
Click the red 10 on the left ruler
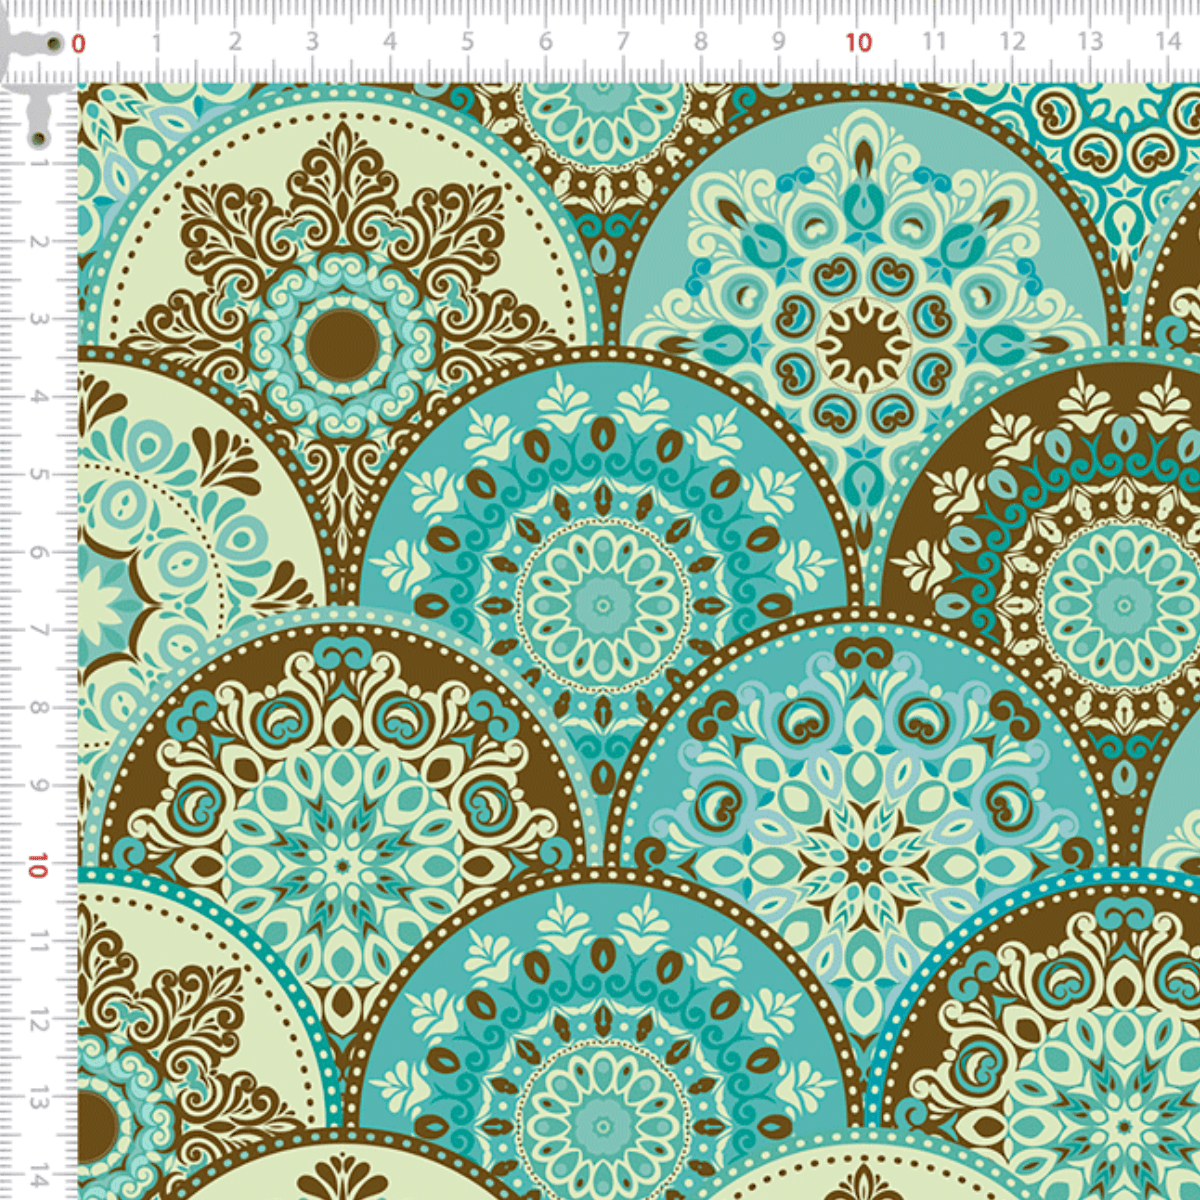(x=37, y=866)
